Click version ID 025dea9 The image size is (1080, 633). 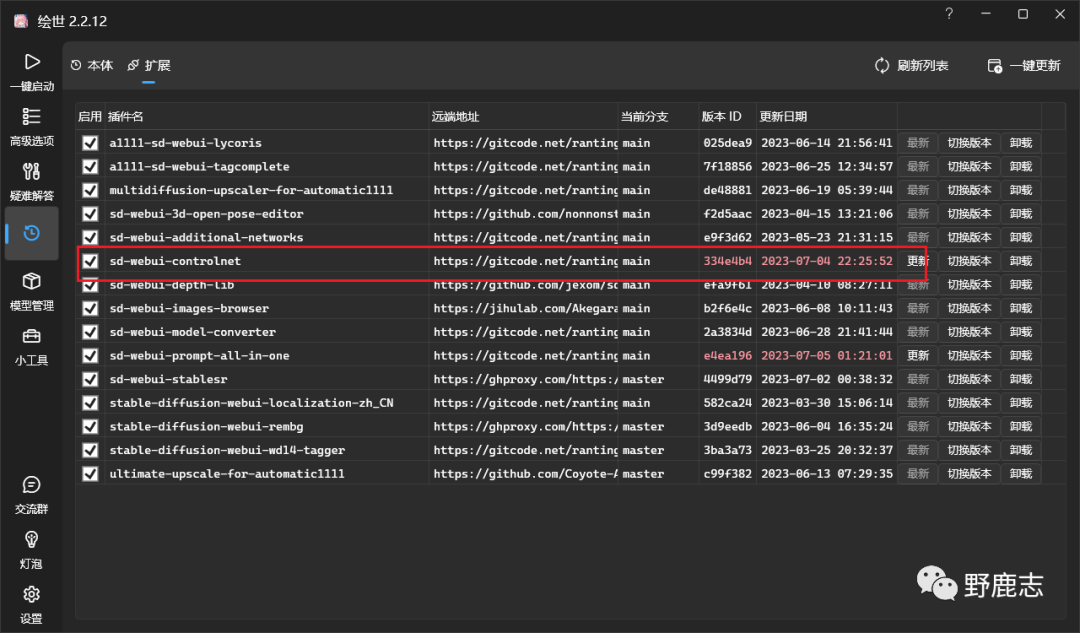(x=727, y=143)
